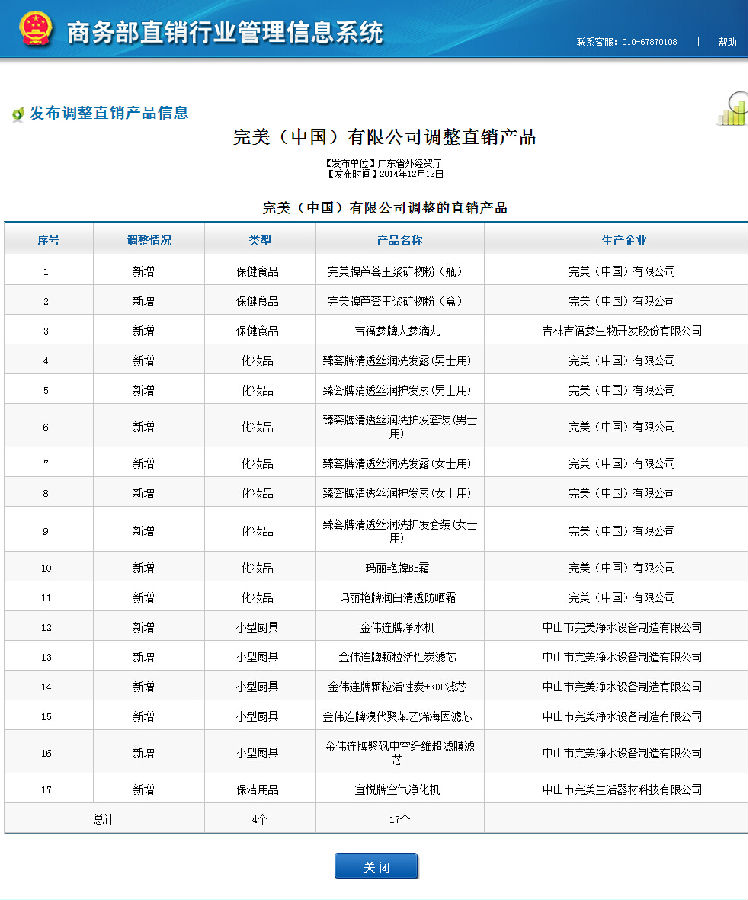
Task: Click the green leaf icon beside 发布调整直销产品信息
Action: pyautogui.click(x=18, y=114)
